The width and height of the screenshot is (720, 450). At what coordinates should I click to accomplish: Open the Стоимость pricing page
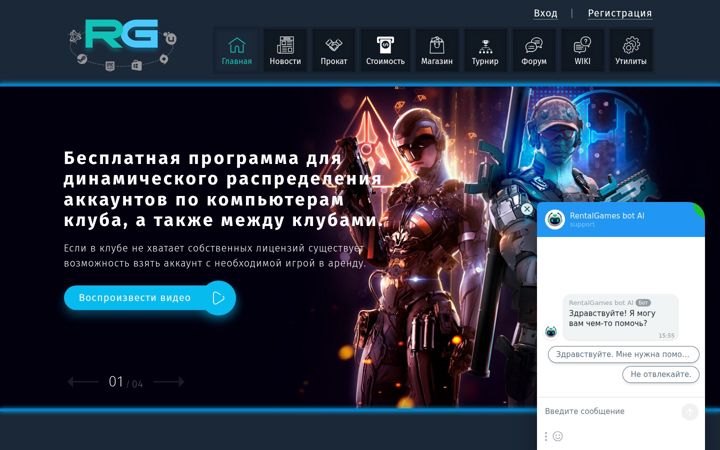(x=385, y=51)
